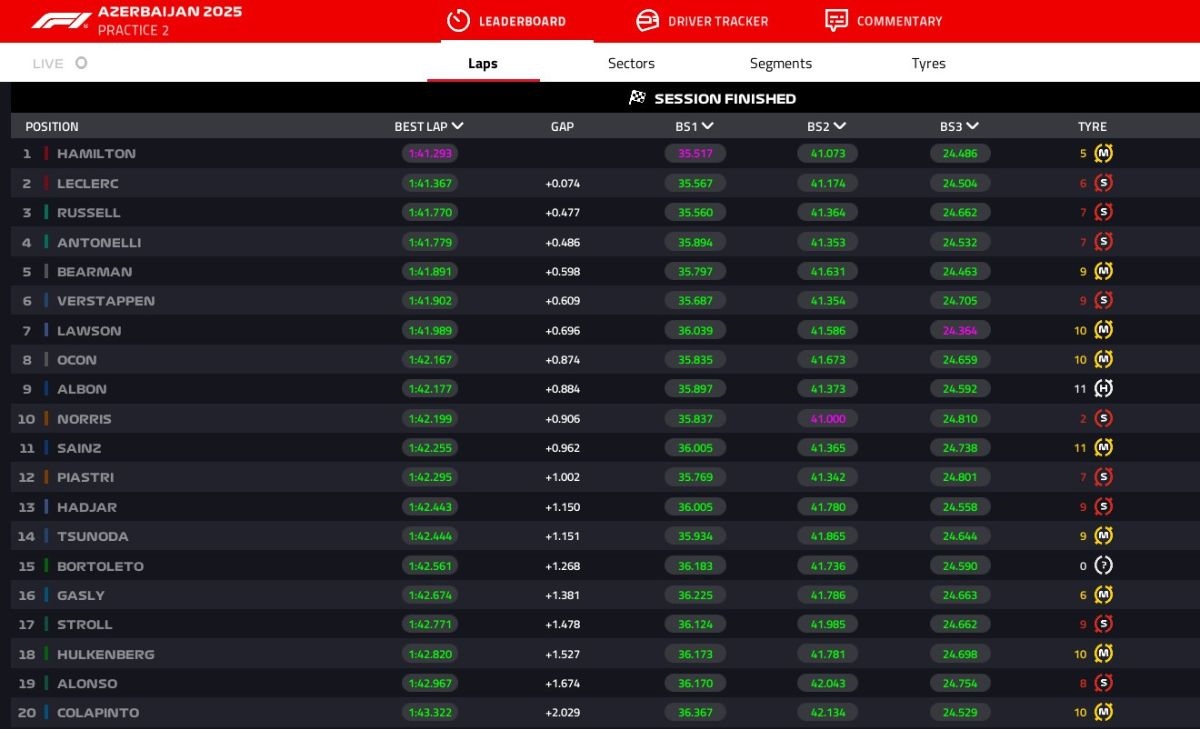Open the Commentary speech-bubble icon
The image size is (1200, 729).
(x=837, y=20)
